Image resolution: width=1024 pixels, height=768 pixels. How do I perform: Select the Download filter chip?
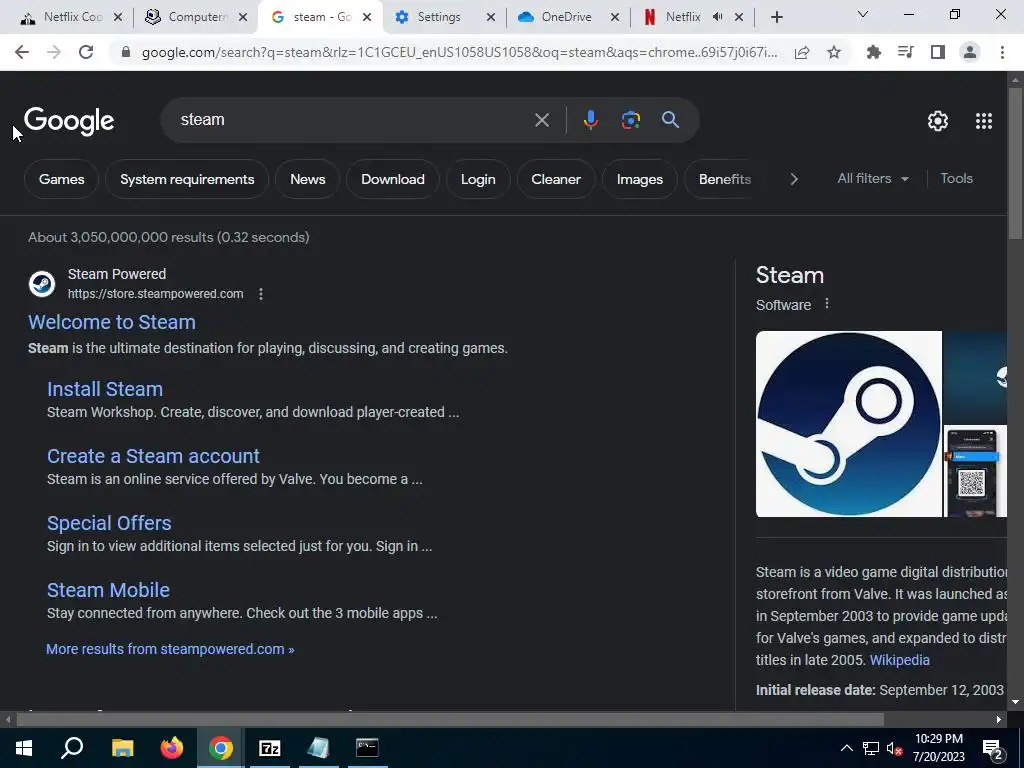[392, 179]
